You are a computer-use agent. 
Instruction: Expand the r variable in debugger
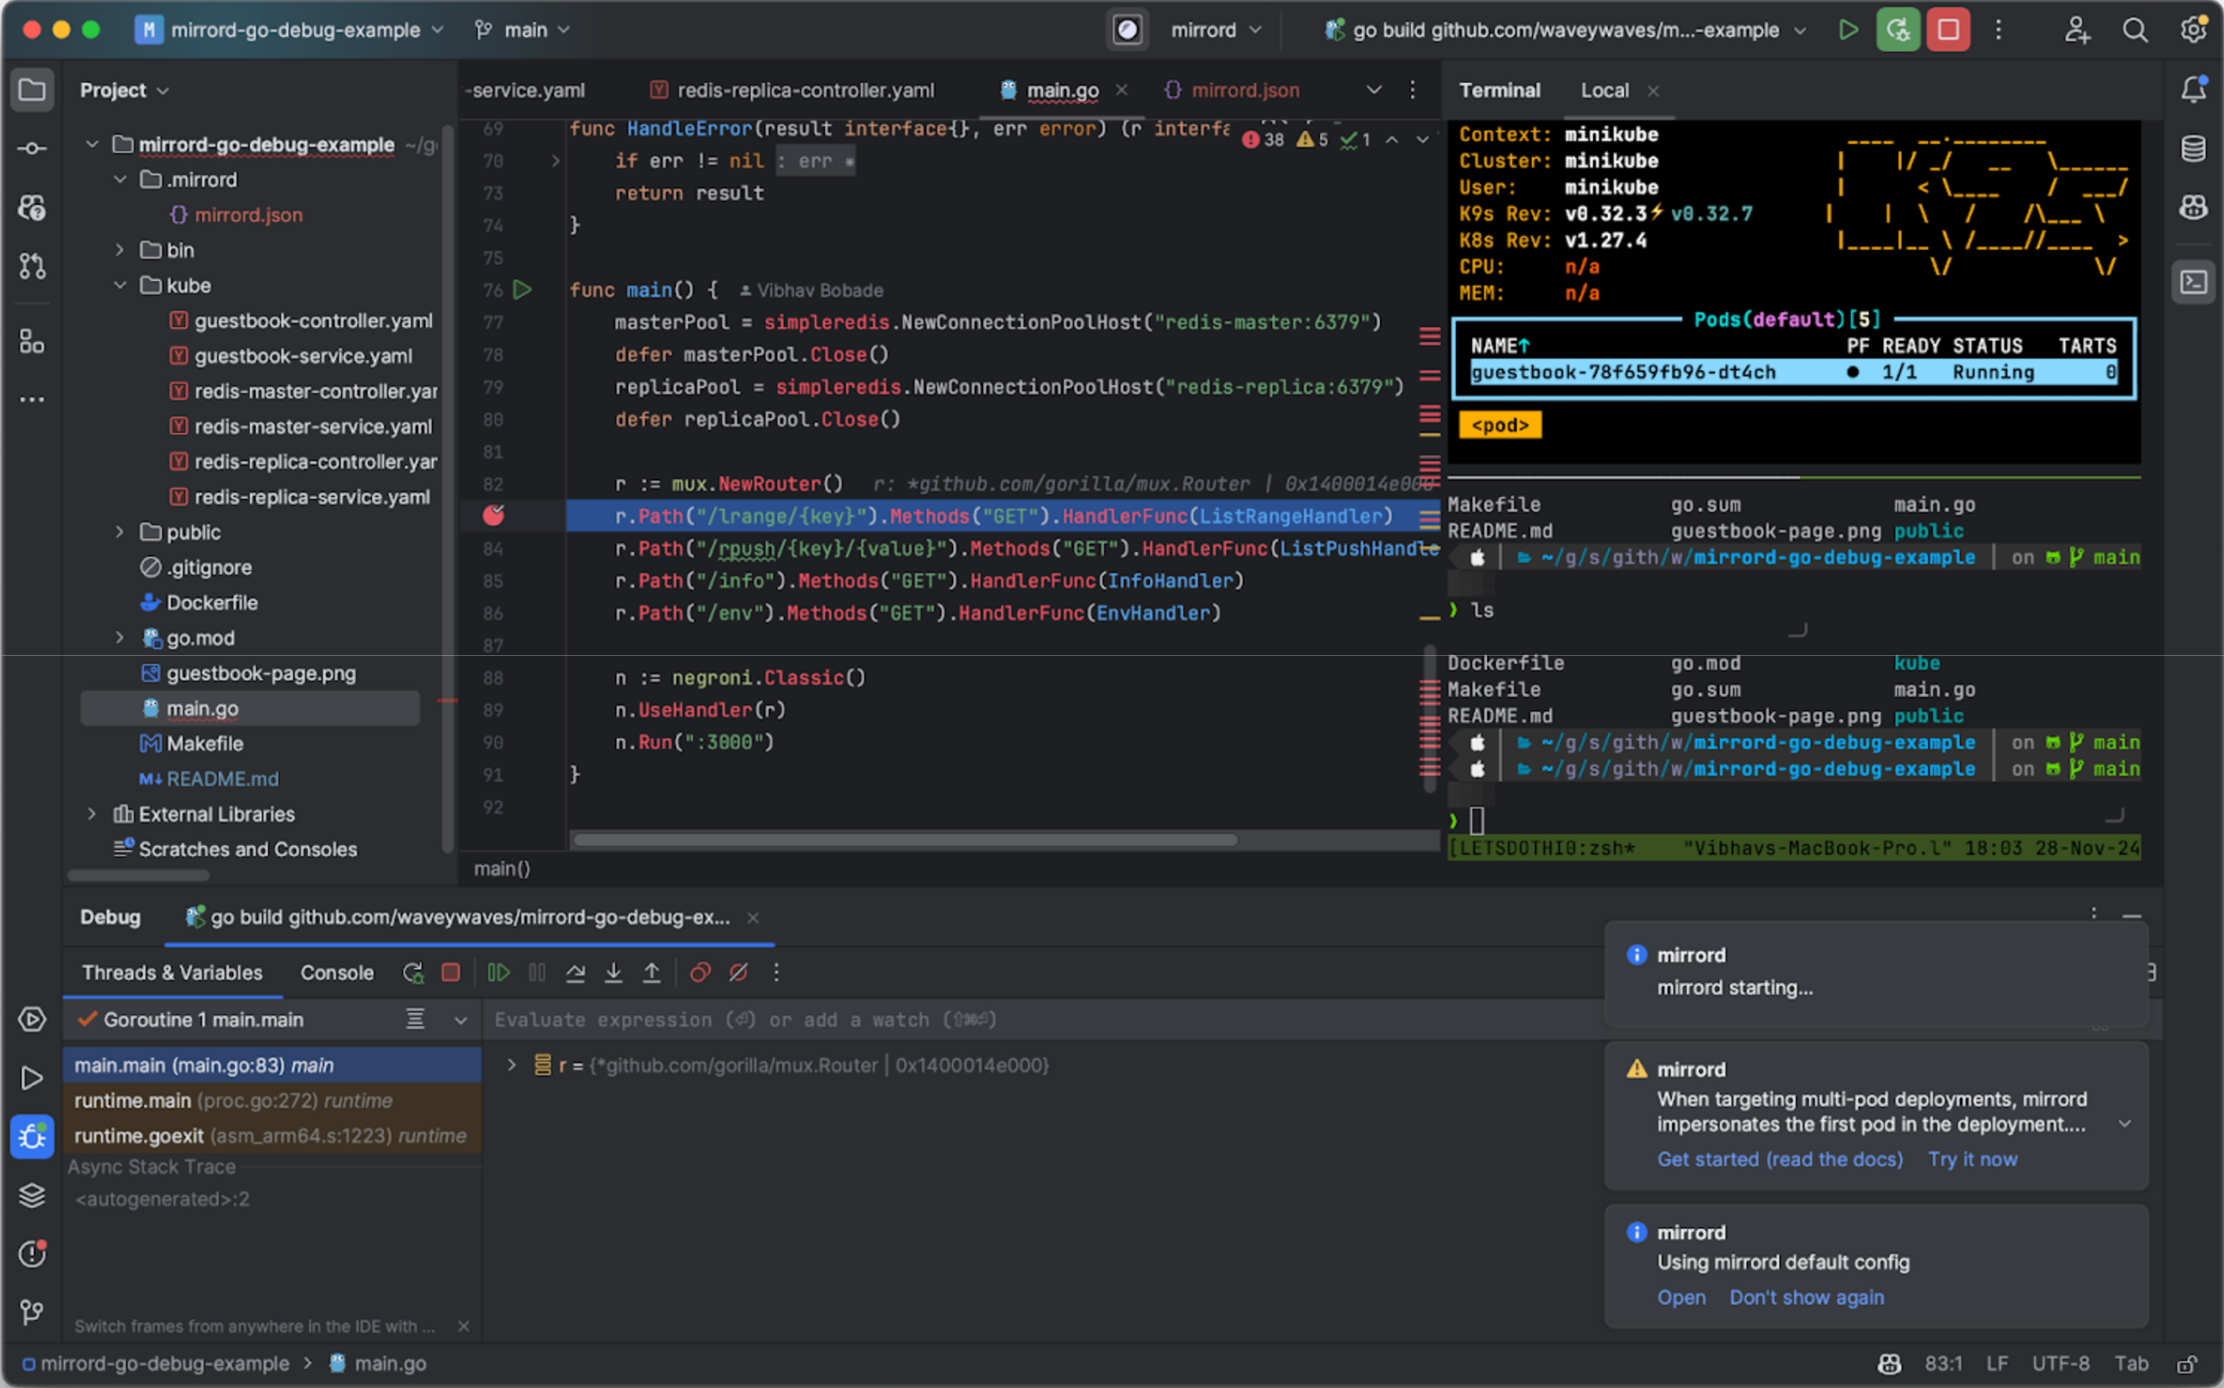[511, 1065]
